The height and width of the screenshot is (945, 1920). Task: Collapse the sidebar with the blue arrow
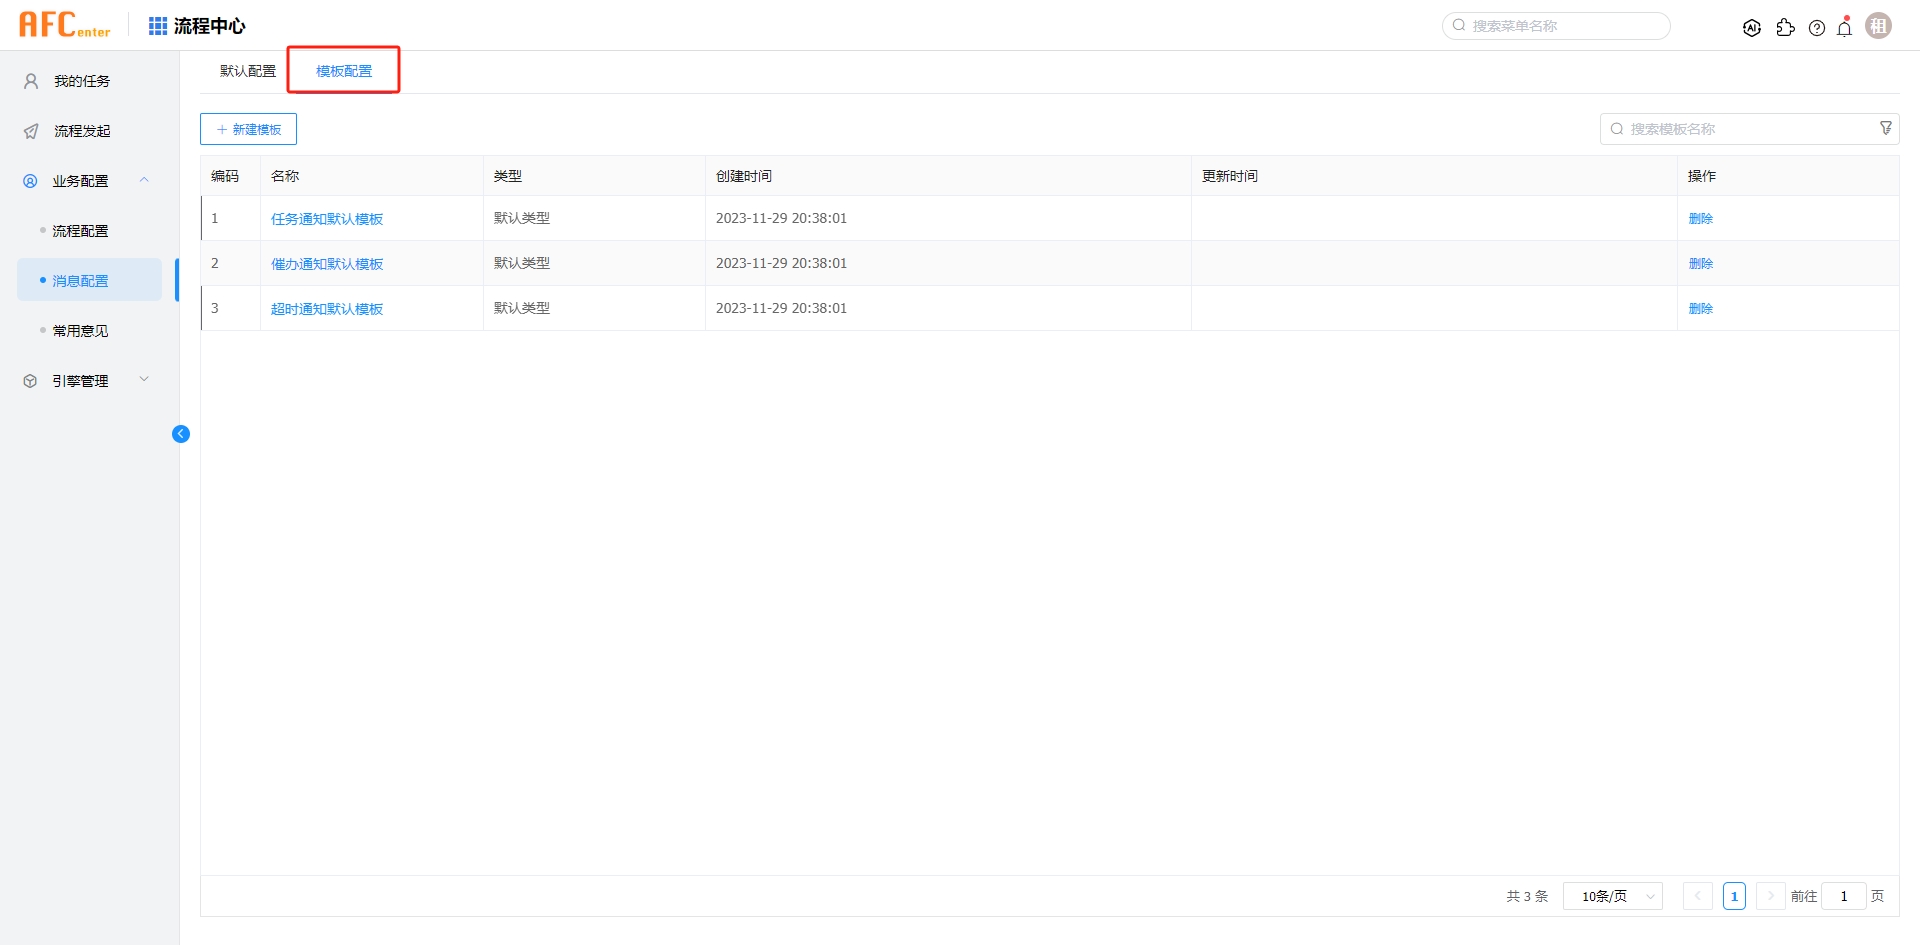click(181, 434)
